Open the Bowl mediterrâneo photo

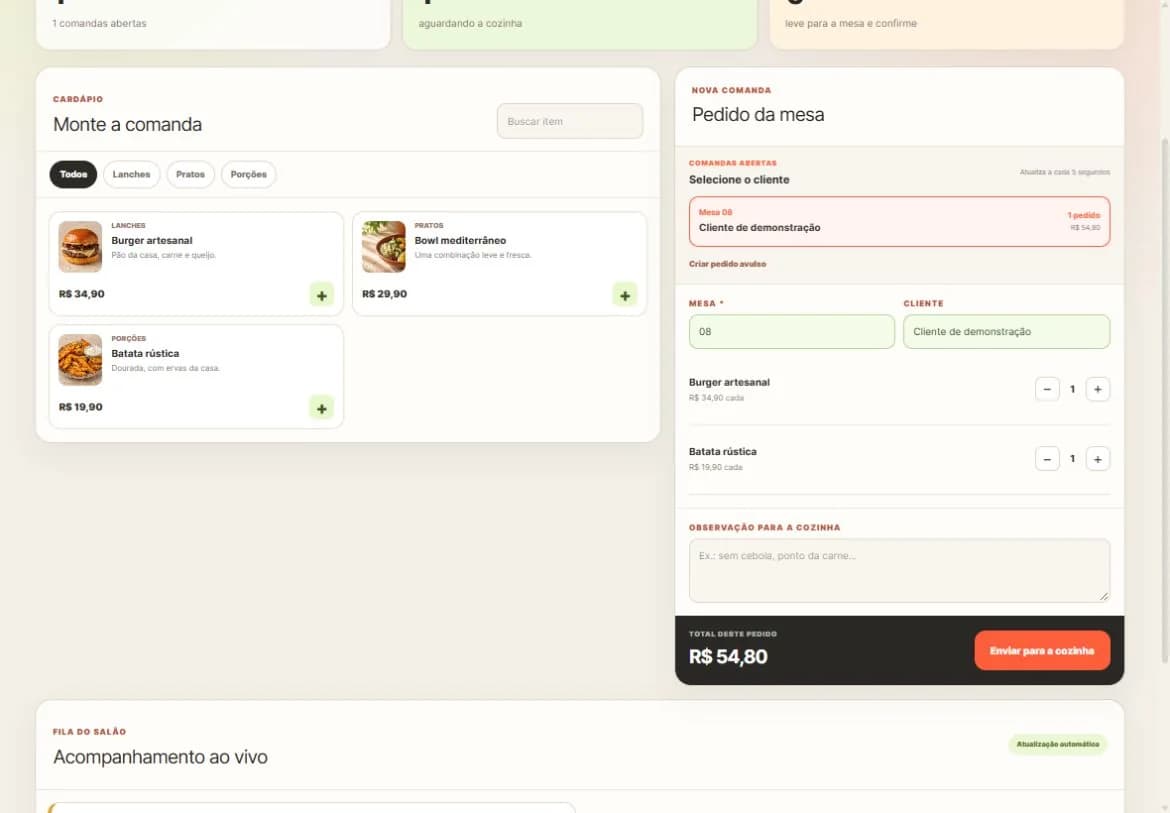(384, 247)
